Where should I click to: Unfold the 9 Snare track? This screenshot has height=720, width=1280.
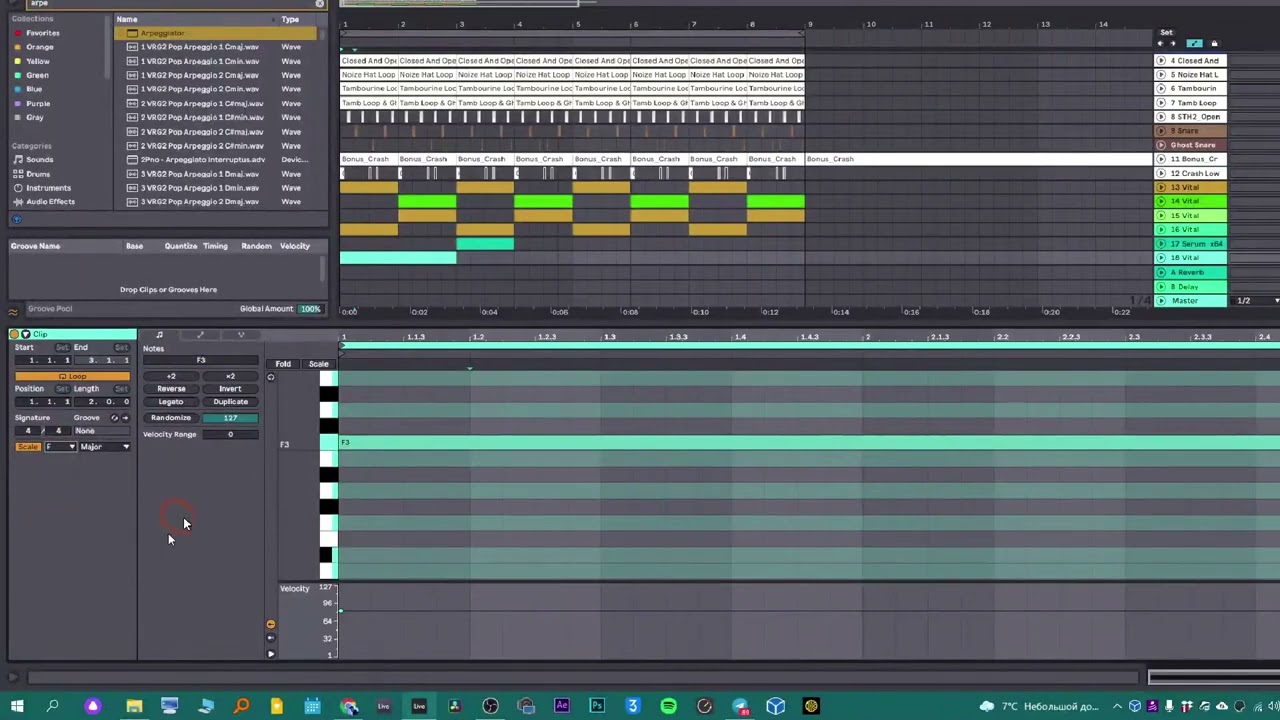coord(1161,131)
